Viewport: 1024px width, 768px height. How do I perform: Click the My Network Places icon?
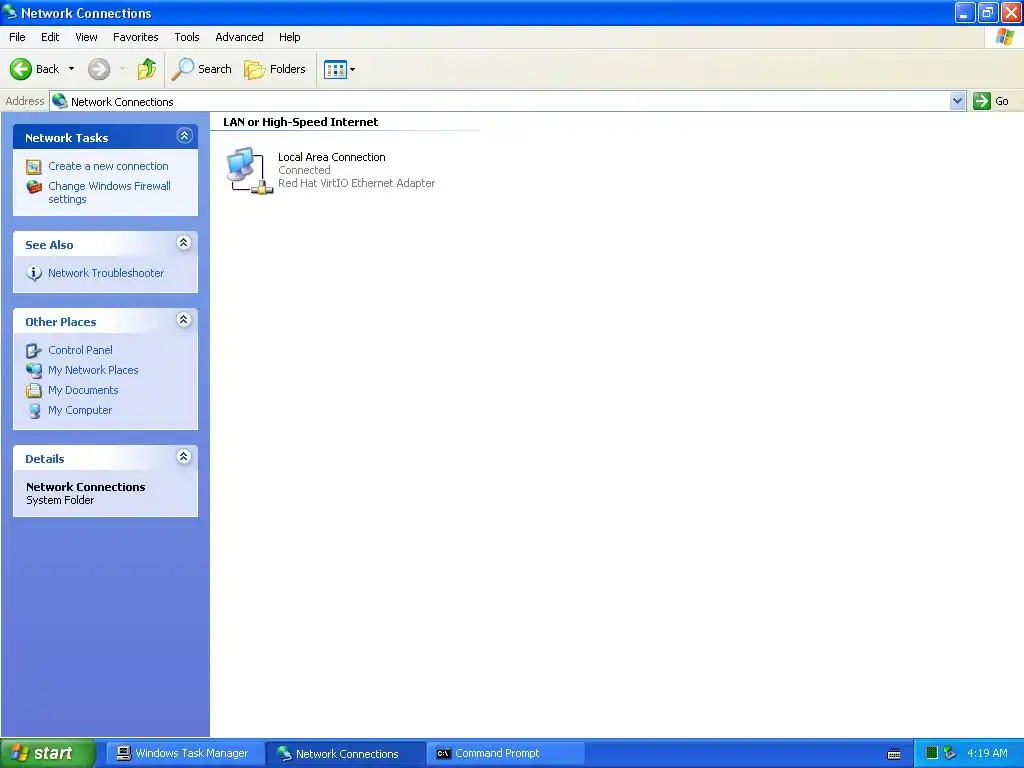point(34,371)
